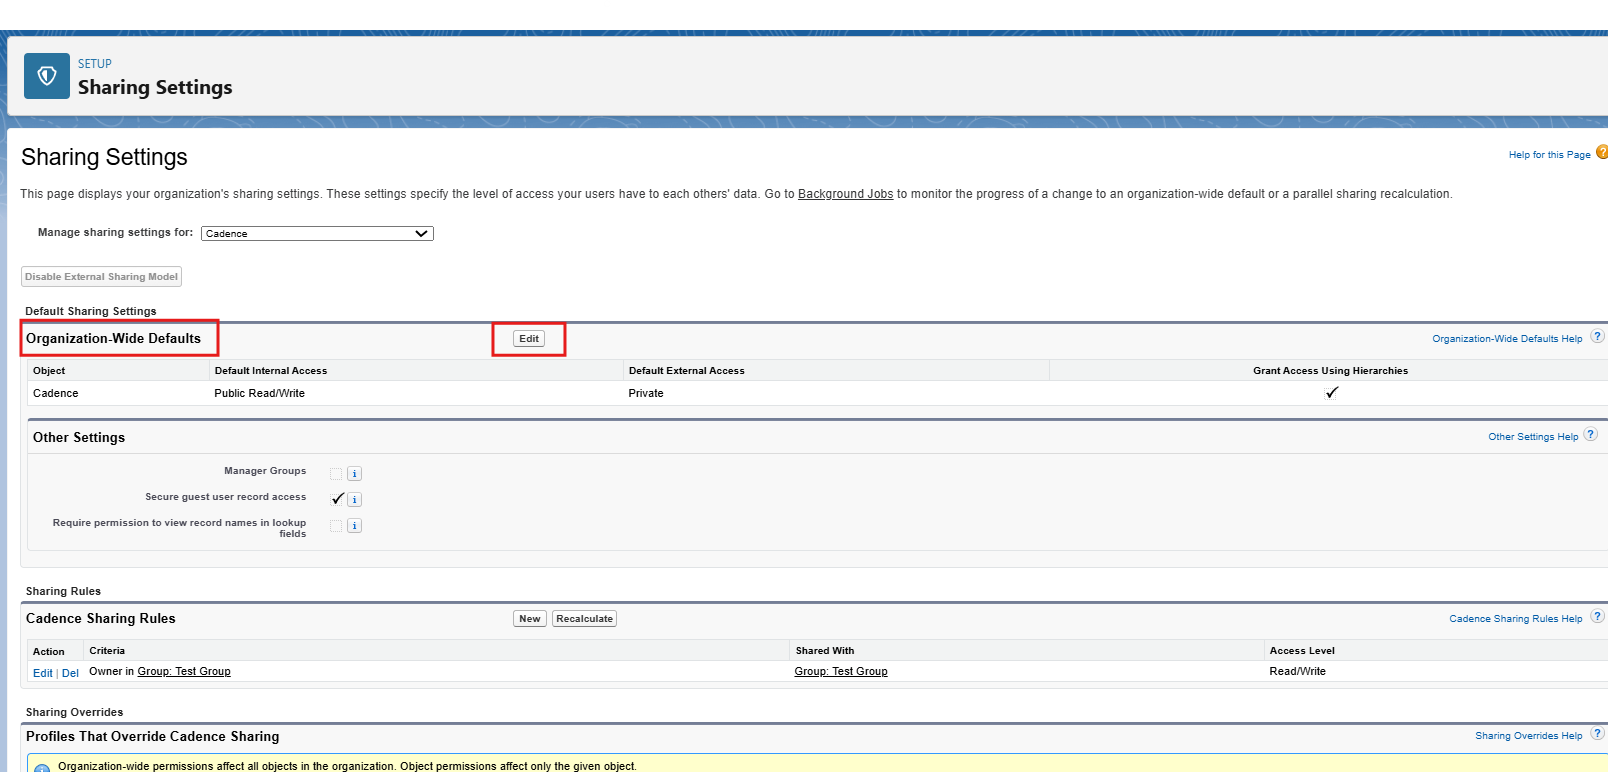Screen dimensions: 1608x772
Task: Click Edit button for Organization-Wide Defaults
Action: point(529,339)
